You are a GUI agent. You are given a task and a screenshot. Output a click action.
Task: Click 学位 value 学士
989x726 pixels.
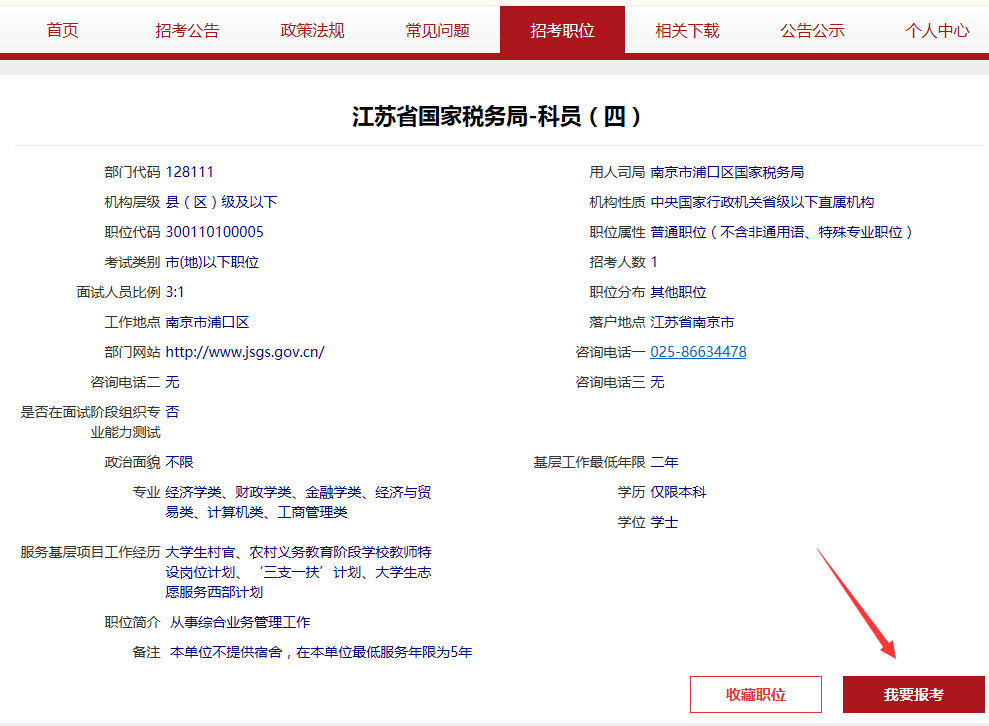pos(664,522)
